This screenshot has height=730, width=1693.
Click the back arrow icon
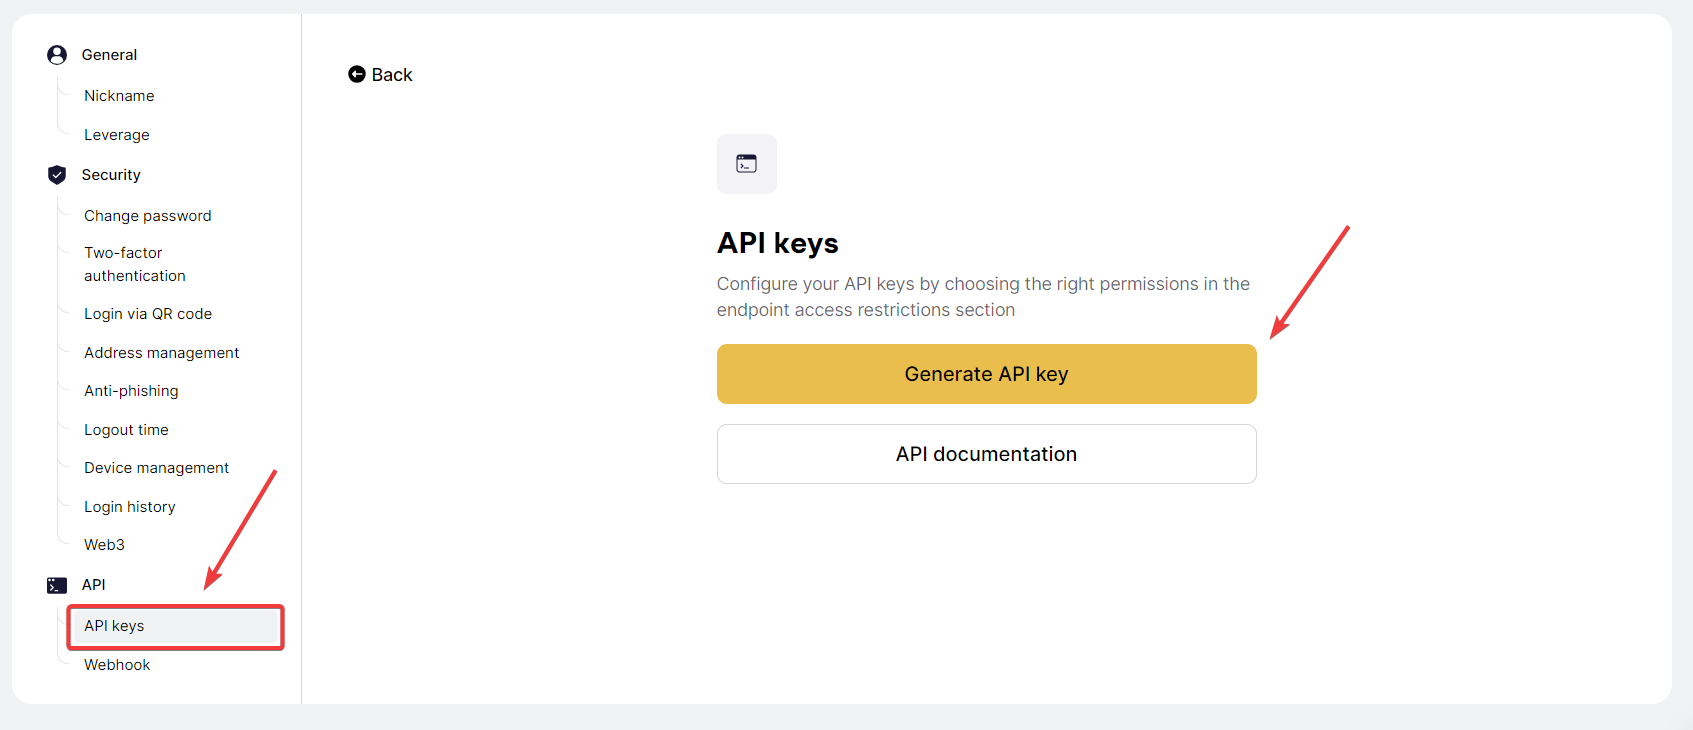click(x=357, y=75)
